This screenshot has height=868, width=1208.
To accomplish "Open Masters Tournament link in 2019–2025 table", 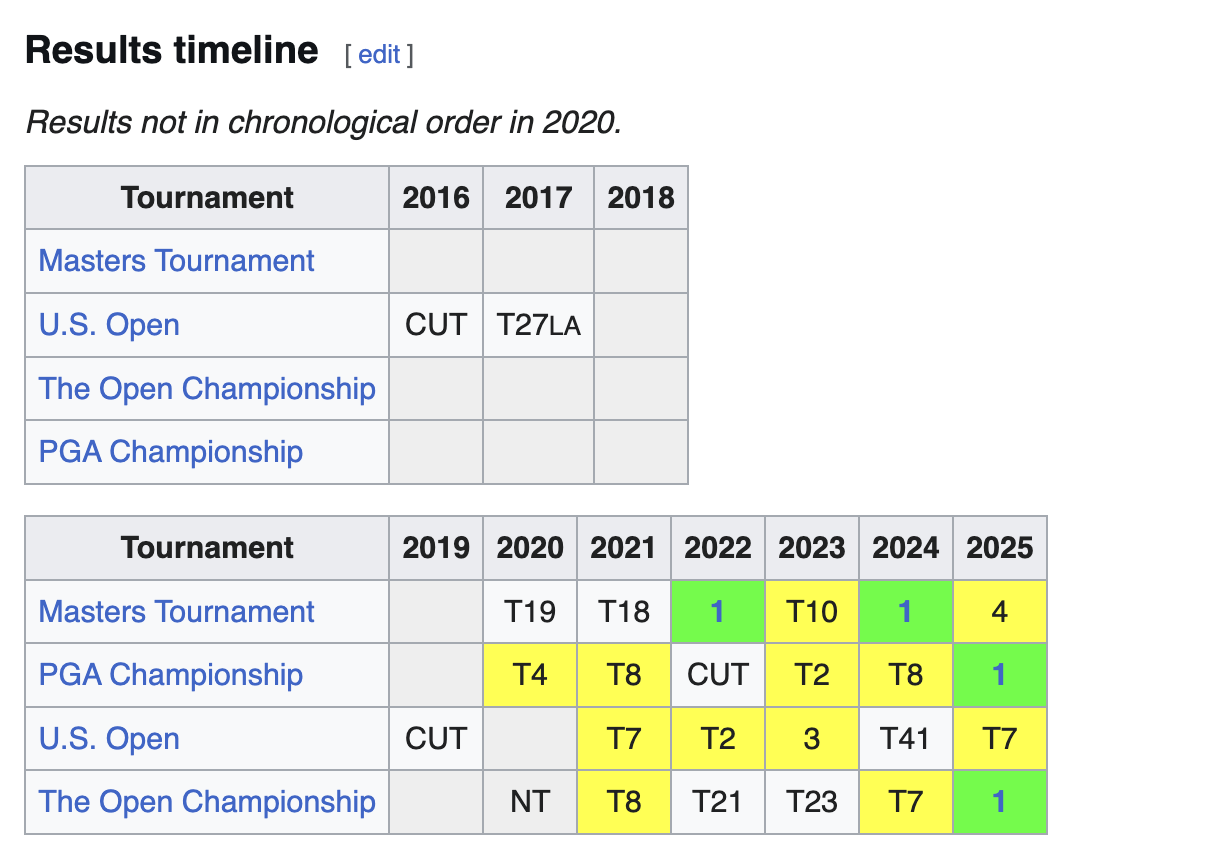I will 176,611.
